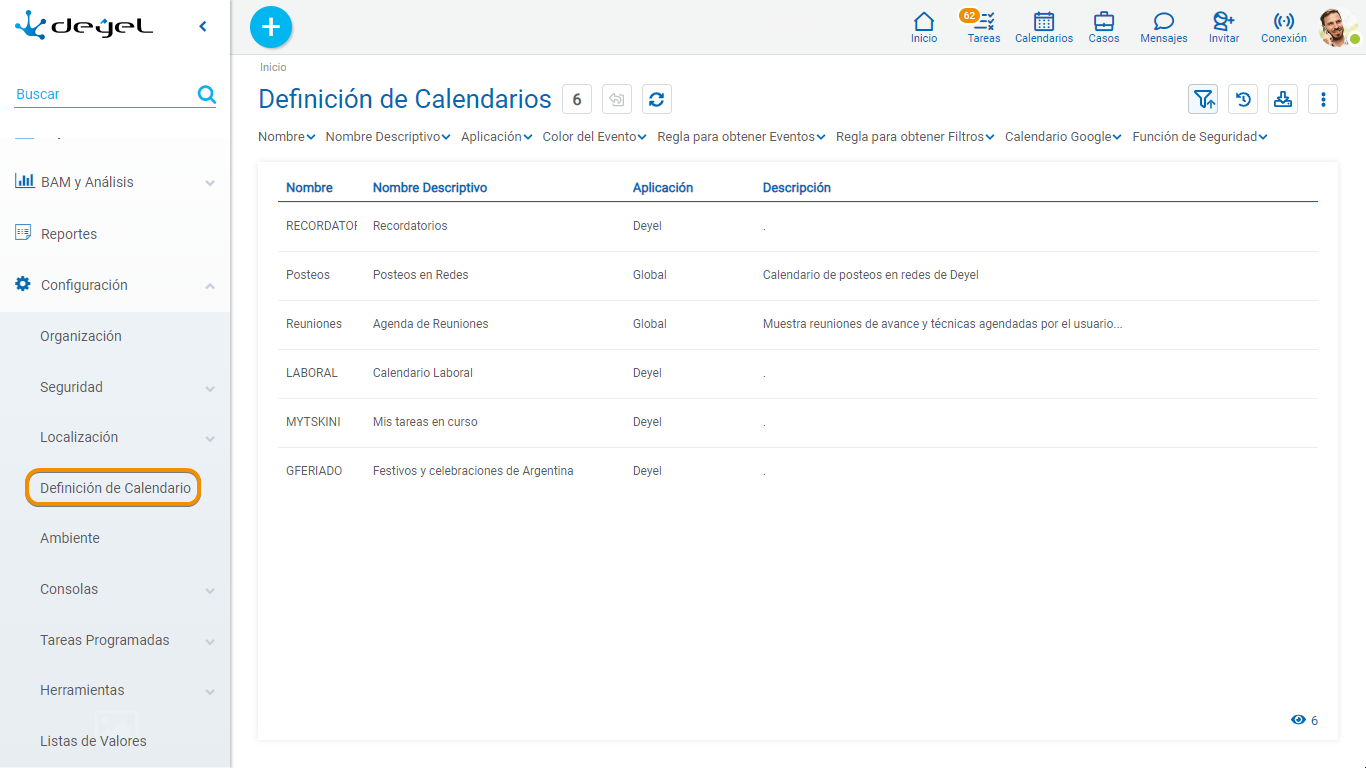Open the Reportes menu item
This screenshot has width=1366, height=768.
[x=66, y=233]
